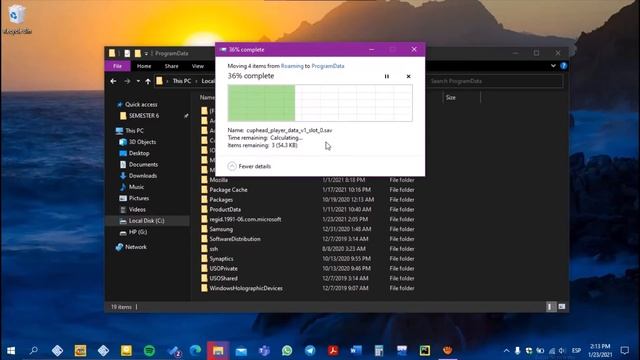Select the USOPrivate folder
Screen dimensions: 640x360
coord(223,269)
